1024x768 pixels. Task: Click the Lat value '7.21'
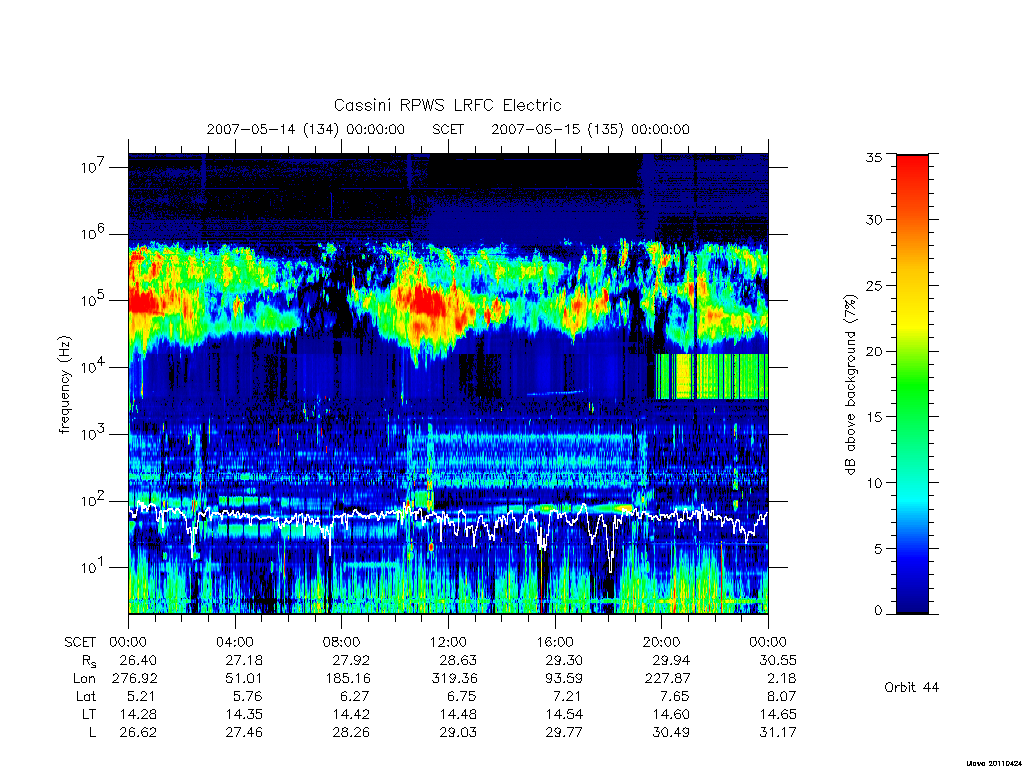tap(568, 696)
